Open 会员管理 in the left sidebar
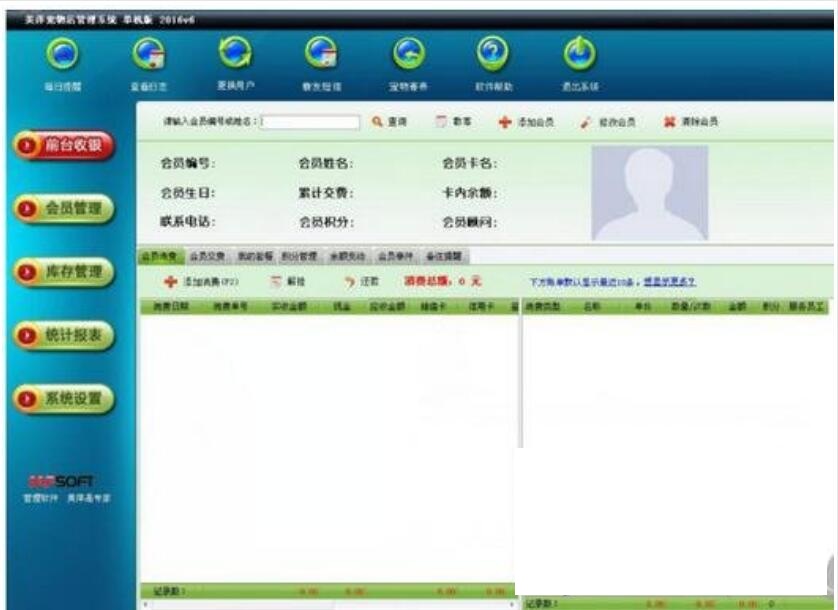 60,210
